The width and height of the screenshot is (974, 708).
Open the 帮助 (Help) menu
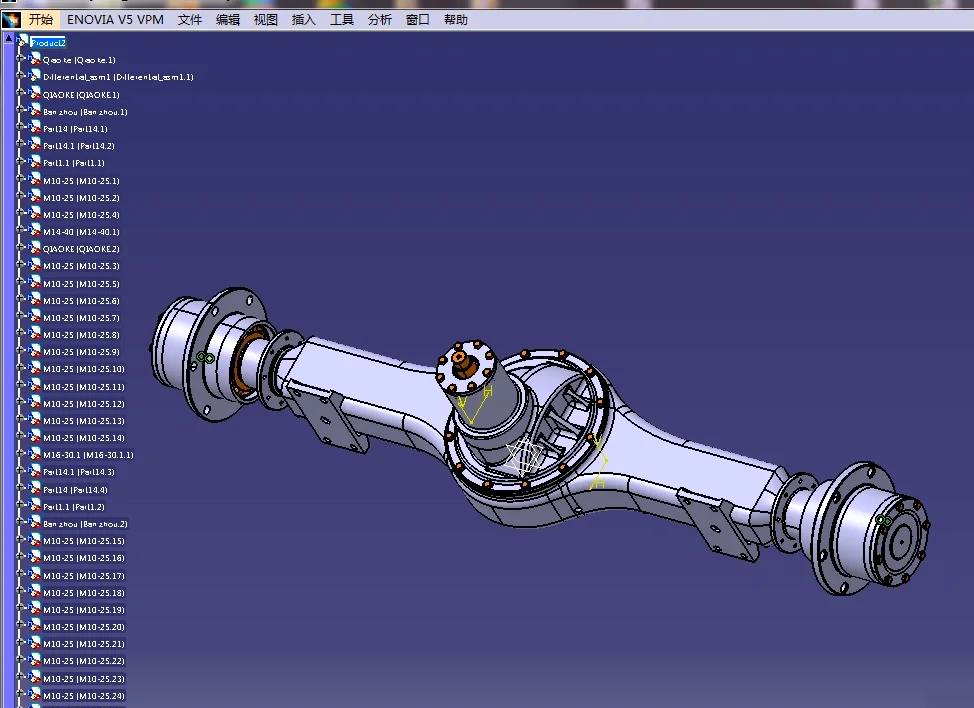(455, 19)
